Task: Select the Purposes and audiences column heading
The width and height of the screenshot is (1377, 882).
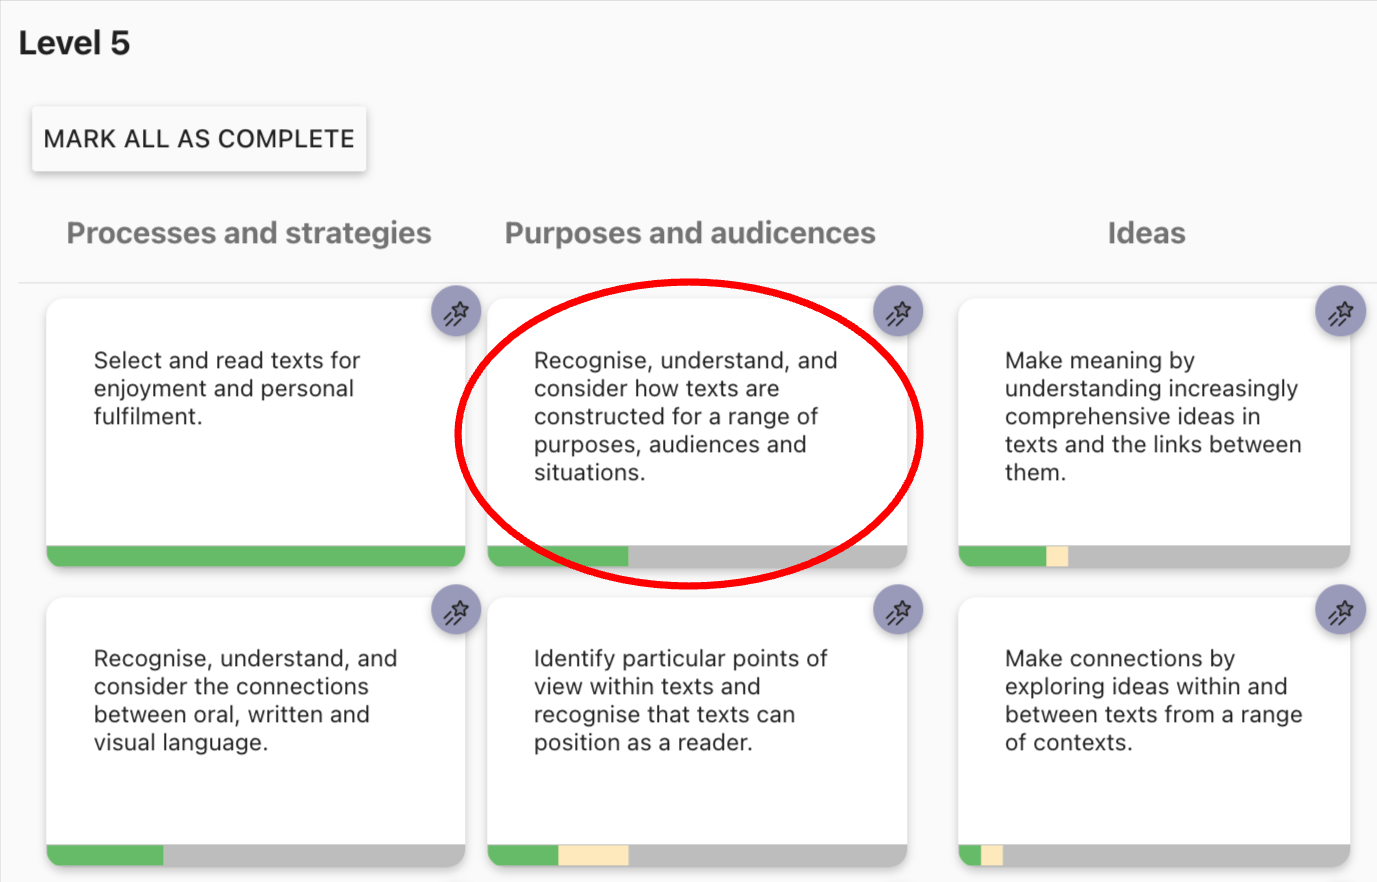Action: (x=690, y=233)
